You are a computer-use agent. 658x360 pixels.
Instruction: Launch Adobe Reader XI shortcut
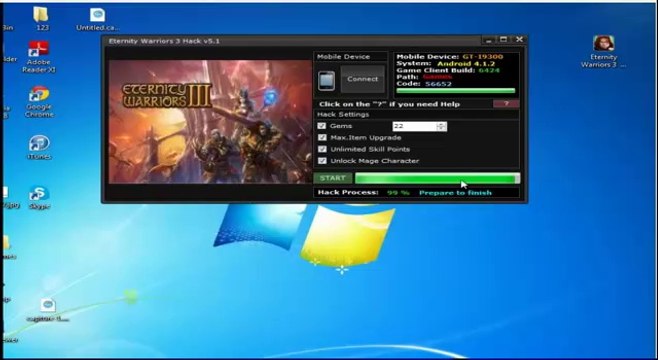tap(39, 57)
